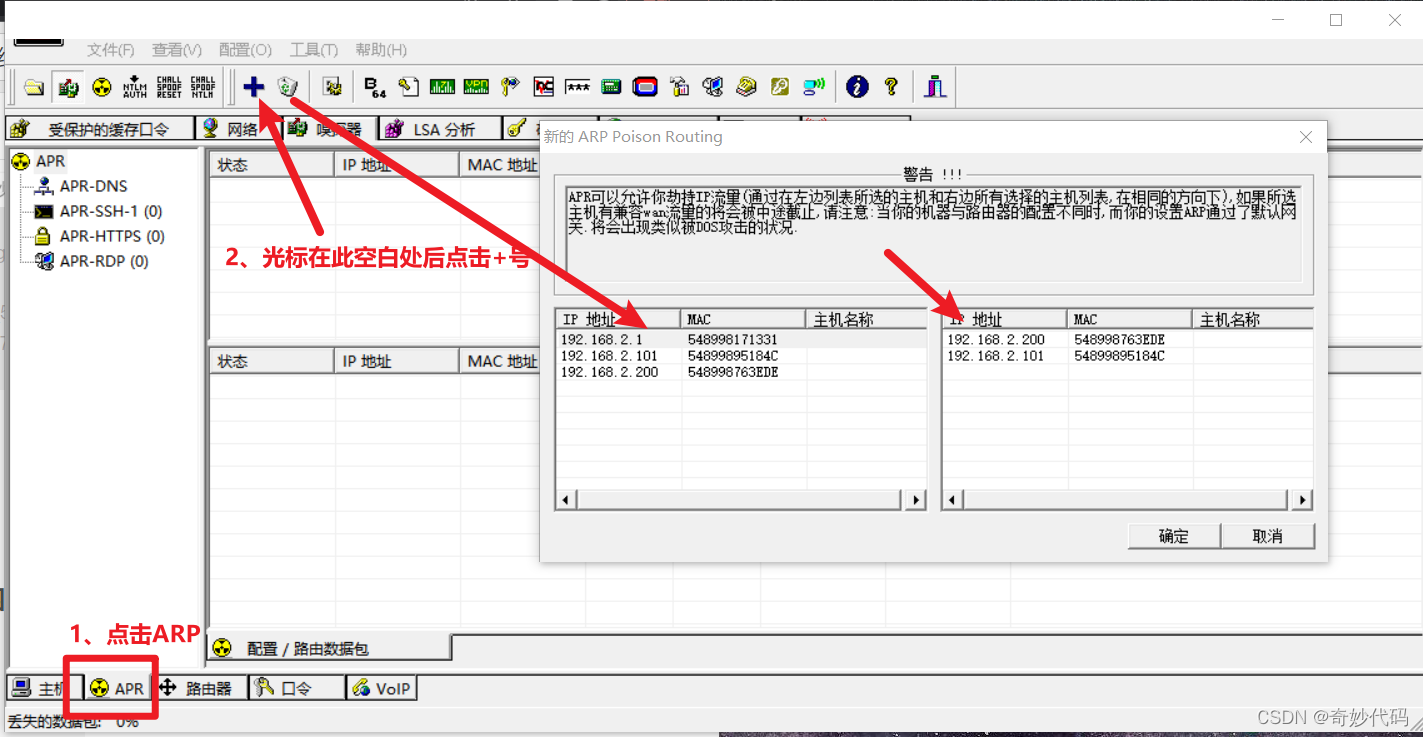The width and height of the screenshot is (1423, 737).
Task: Close the 新的 ARP Poison Routing dialog
Action: 1305,137
